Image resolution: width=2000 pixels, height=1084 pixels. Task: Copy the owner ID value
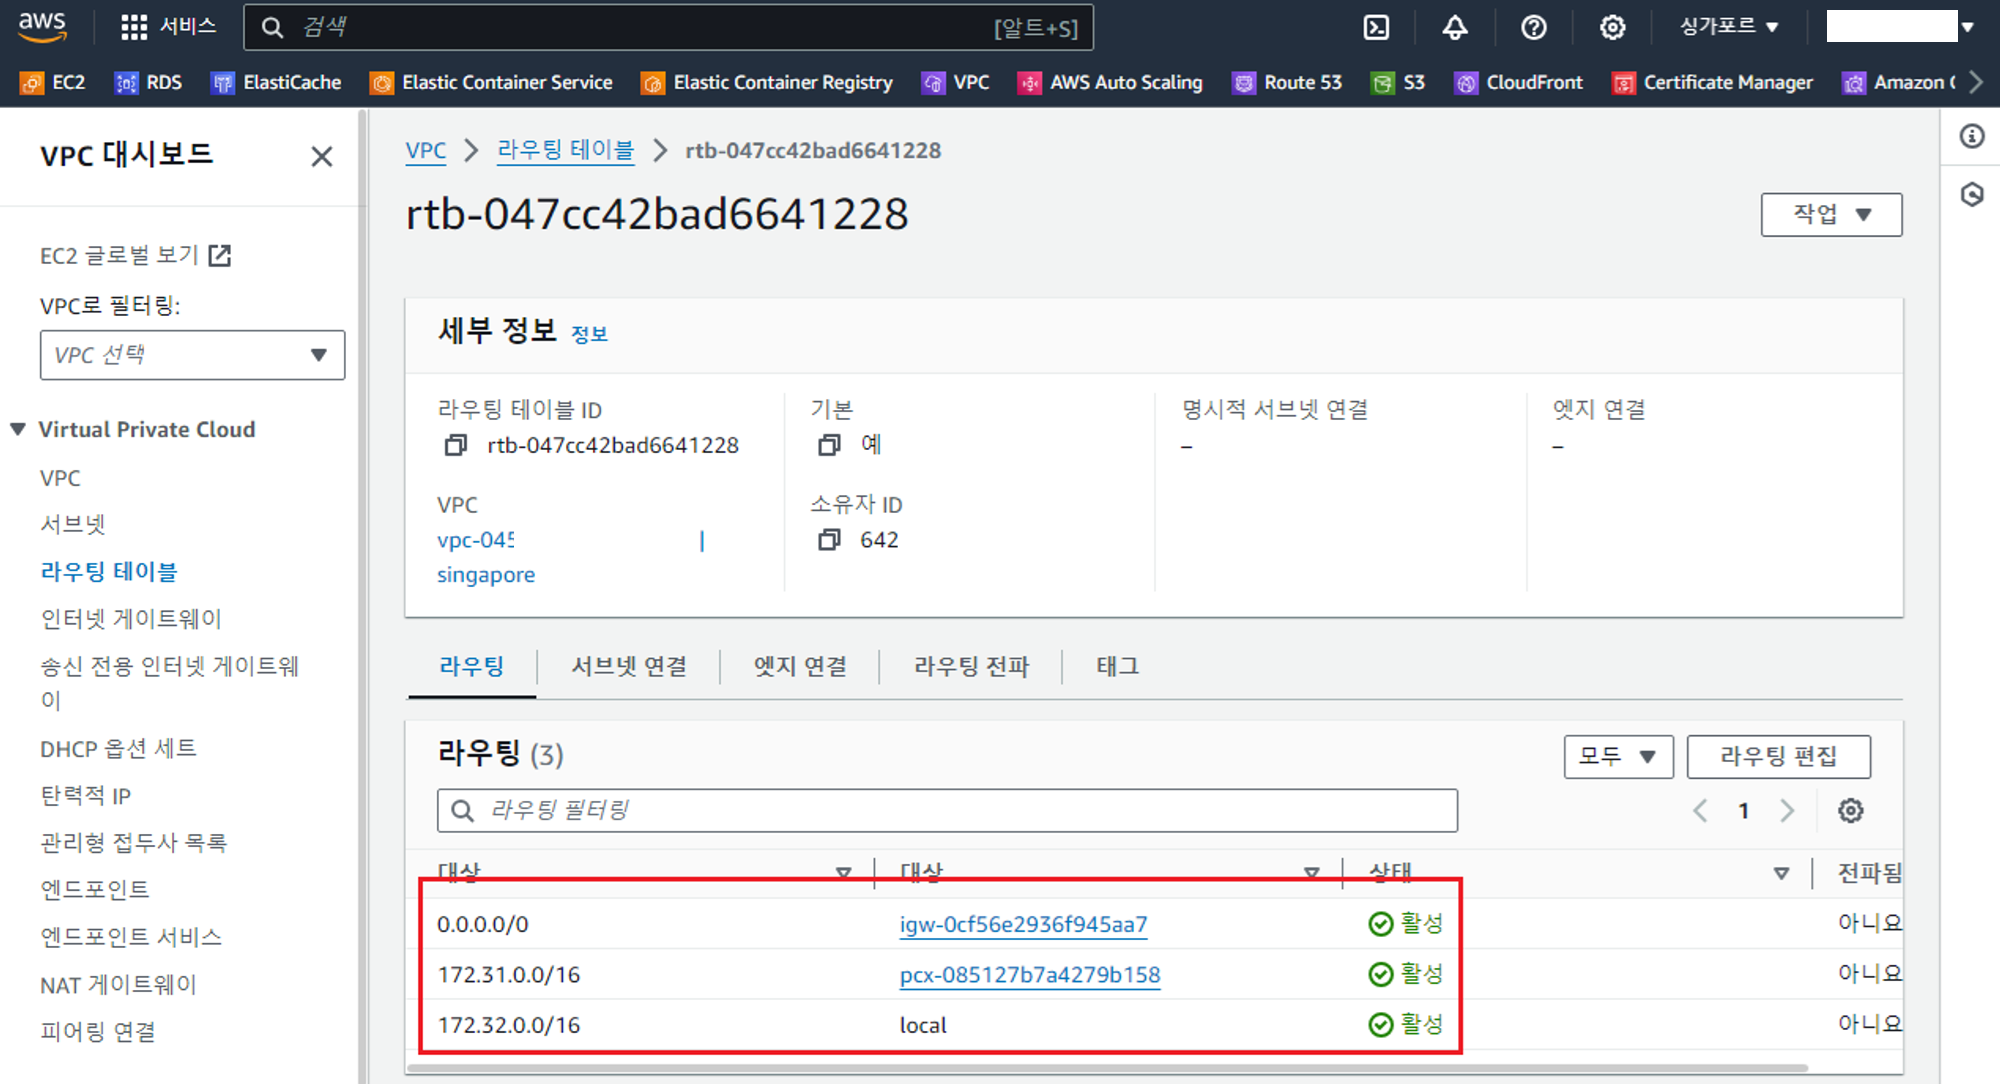(x=829, y=540)
